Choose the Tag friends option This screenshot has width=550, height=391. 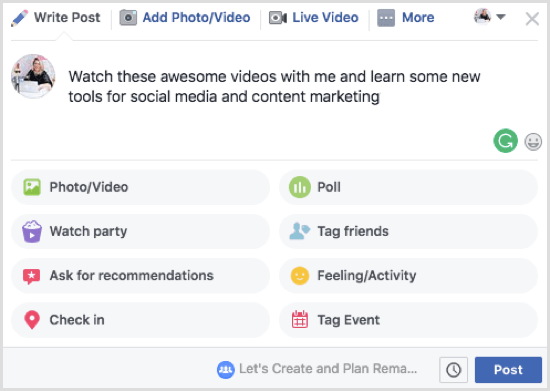click(408, 231)
